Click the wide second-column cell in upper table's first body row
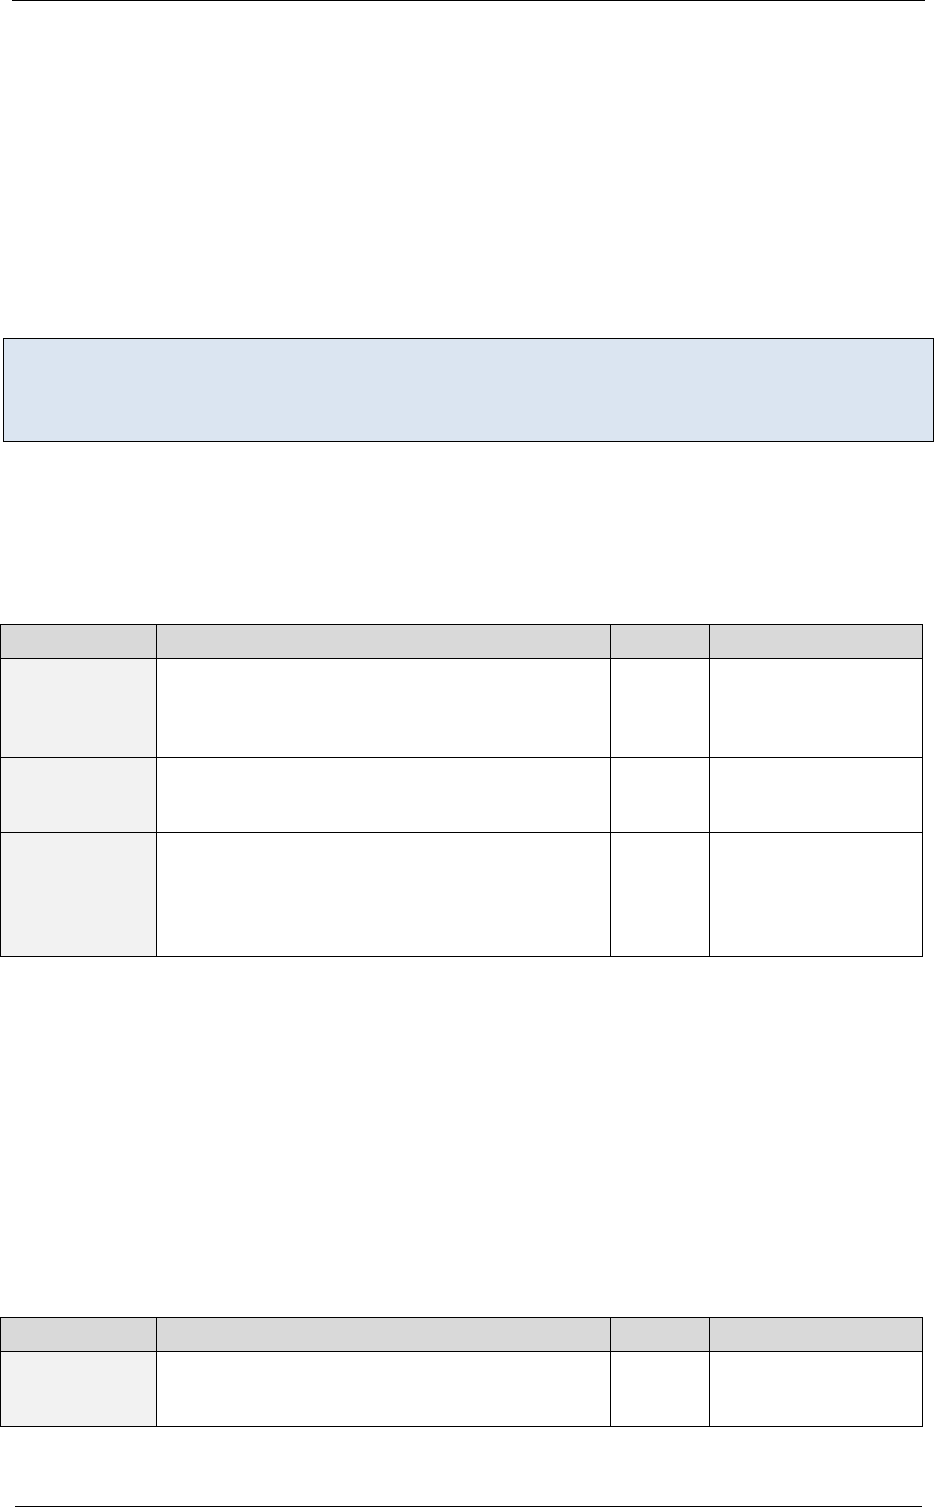 383,707
